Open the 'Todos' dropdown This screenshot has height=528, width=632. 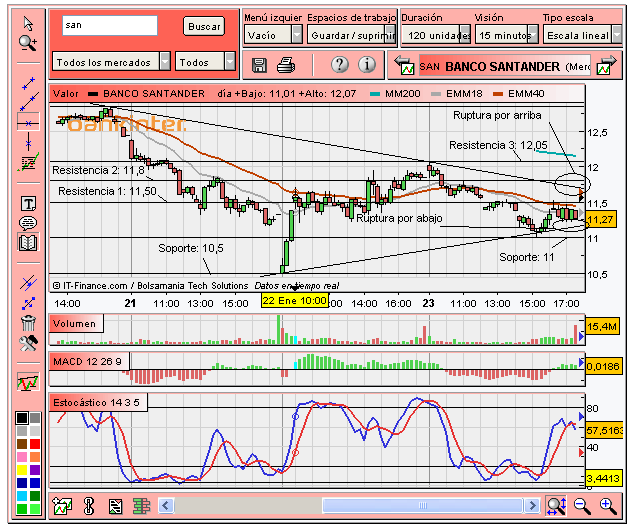pyautogui.click(x=205, y=62)
